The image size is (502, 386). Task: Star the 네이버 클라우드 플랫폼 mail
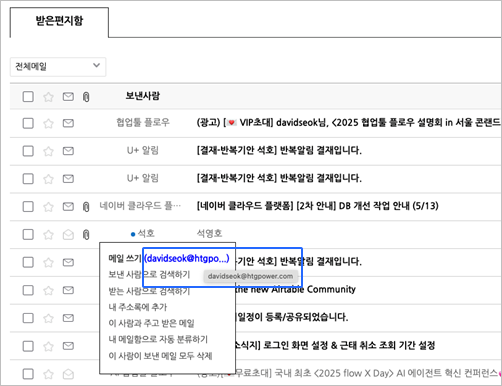[x=48, y=207]
